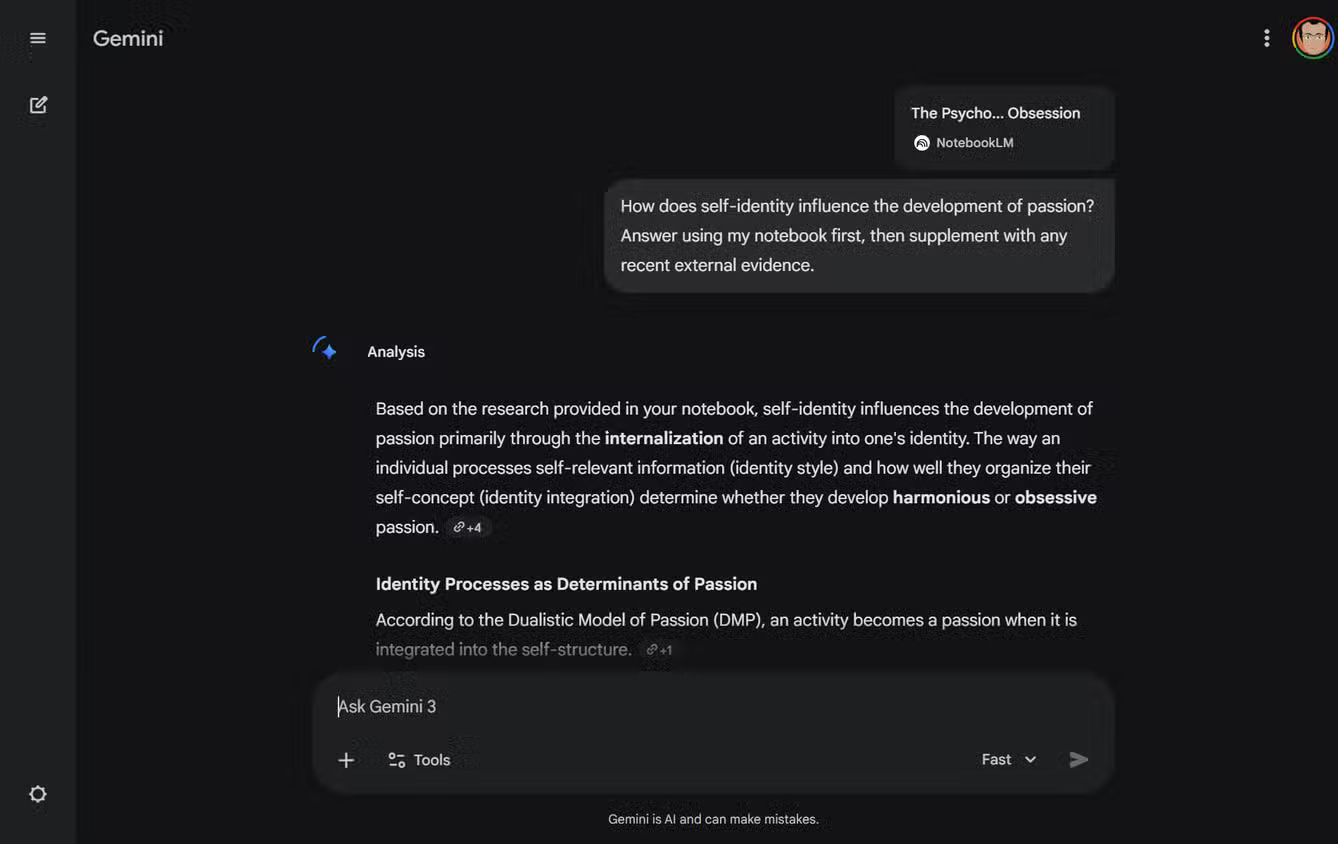This screenshot has height=844, width=1338.
Task: Click the Gemini logo title
Action: 128,38
